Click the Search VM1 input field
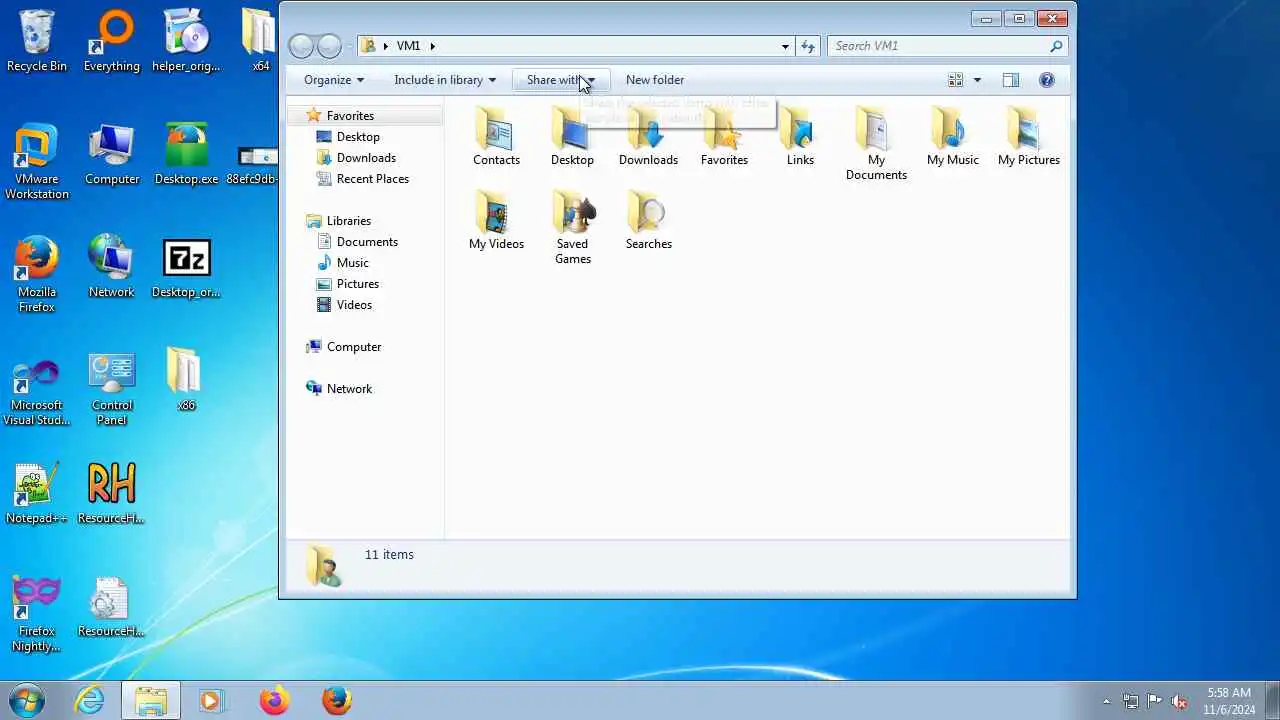Image resolution: width=1280 pixels, height=720 pixels. point(938,46)
